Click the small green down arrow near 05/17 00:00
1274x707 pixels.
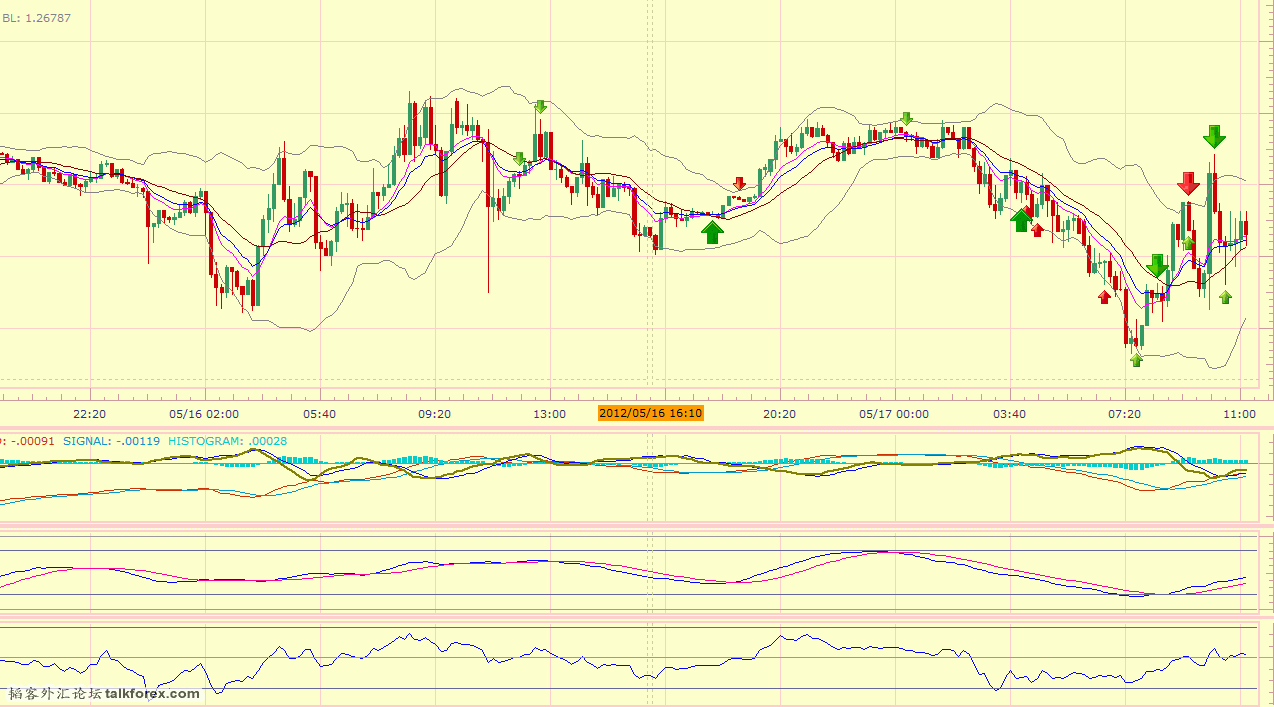[x=906, y=119]
